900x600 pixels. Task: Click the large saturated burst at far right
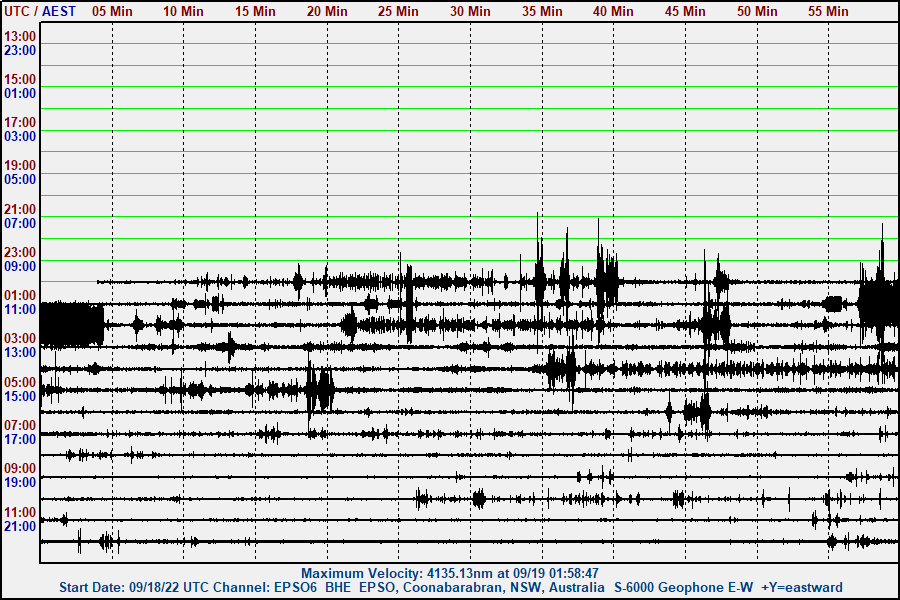click(x=879, y=300)
